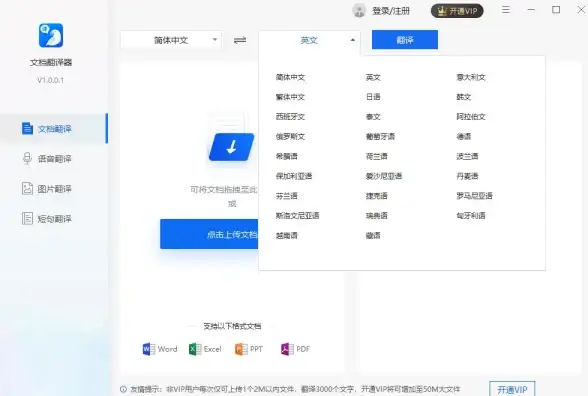Pick 瑞典语 from the language list

click(376, 216)
